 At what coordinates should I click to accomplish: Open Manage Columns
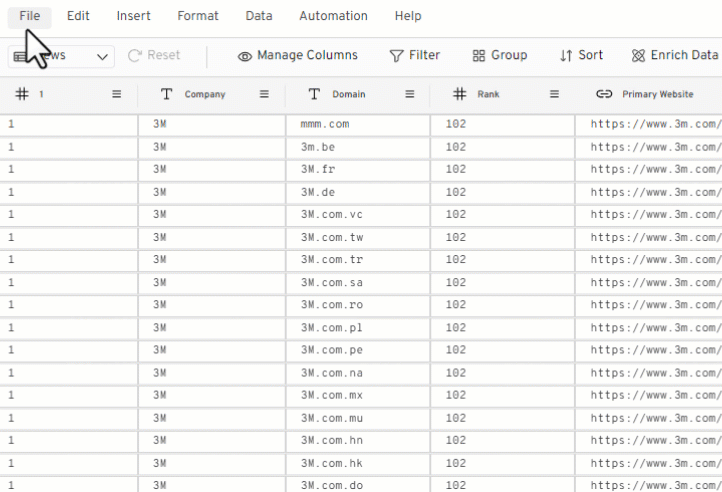(297, 55)
